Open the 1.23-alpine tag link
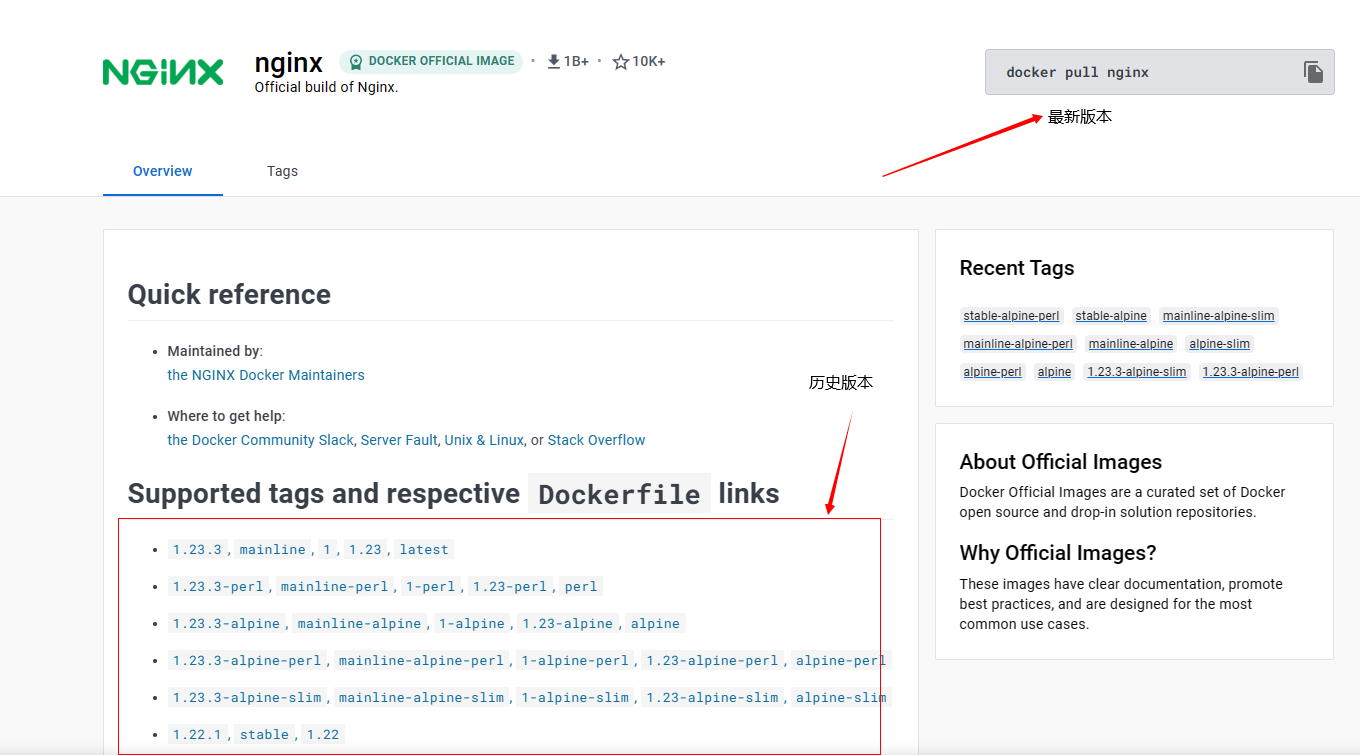The height and width of the screenshot is (755, 1360). coord(568,623)
